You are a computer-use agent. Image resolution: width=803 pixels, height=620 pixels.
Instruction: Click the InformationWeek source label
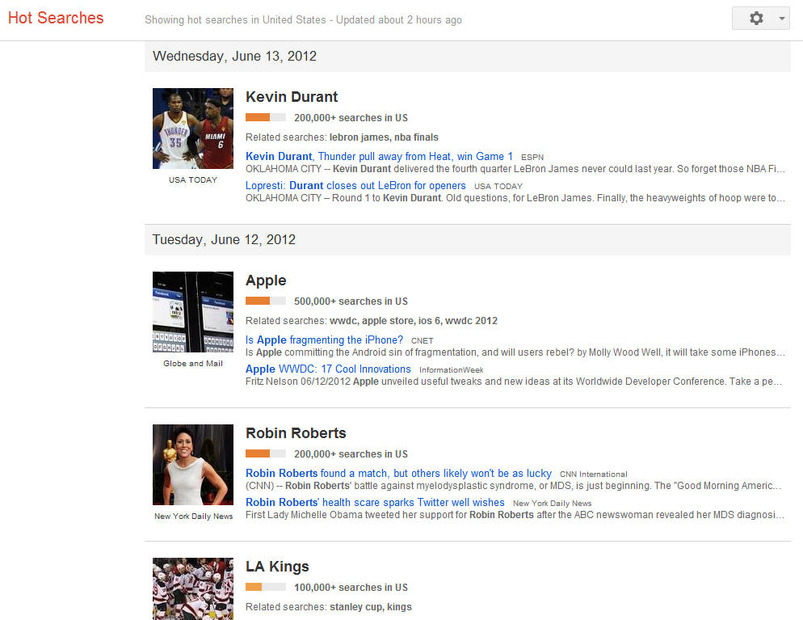[451, 370]
